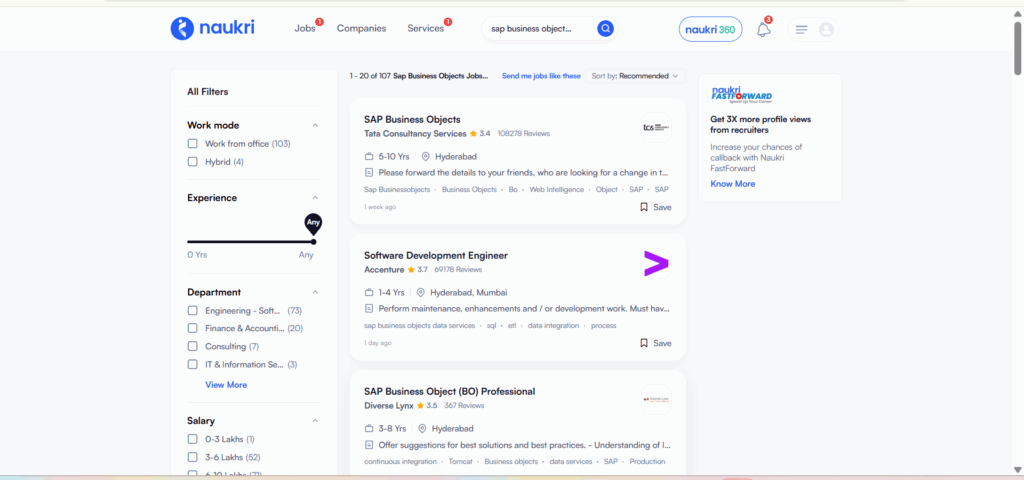Click the Tata Consultancy Services rating star

[473, 133]
